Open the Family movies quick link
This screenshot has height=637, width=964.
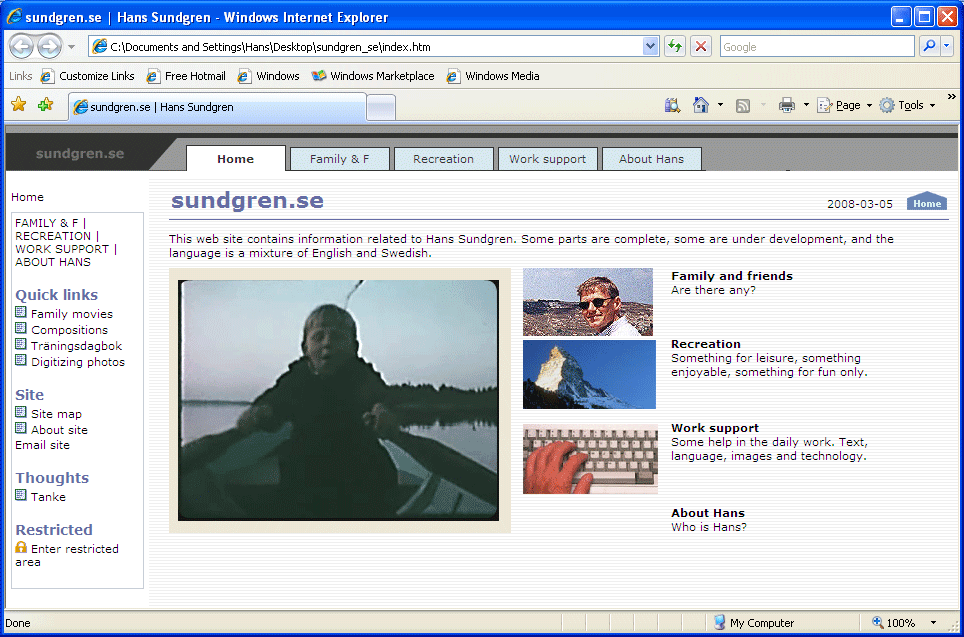pyautogui.click(x=72, y=314)
